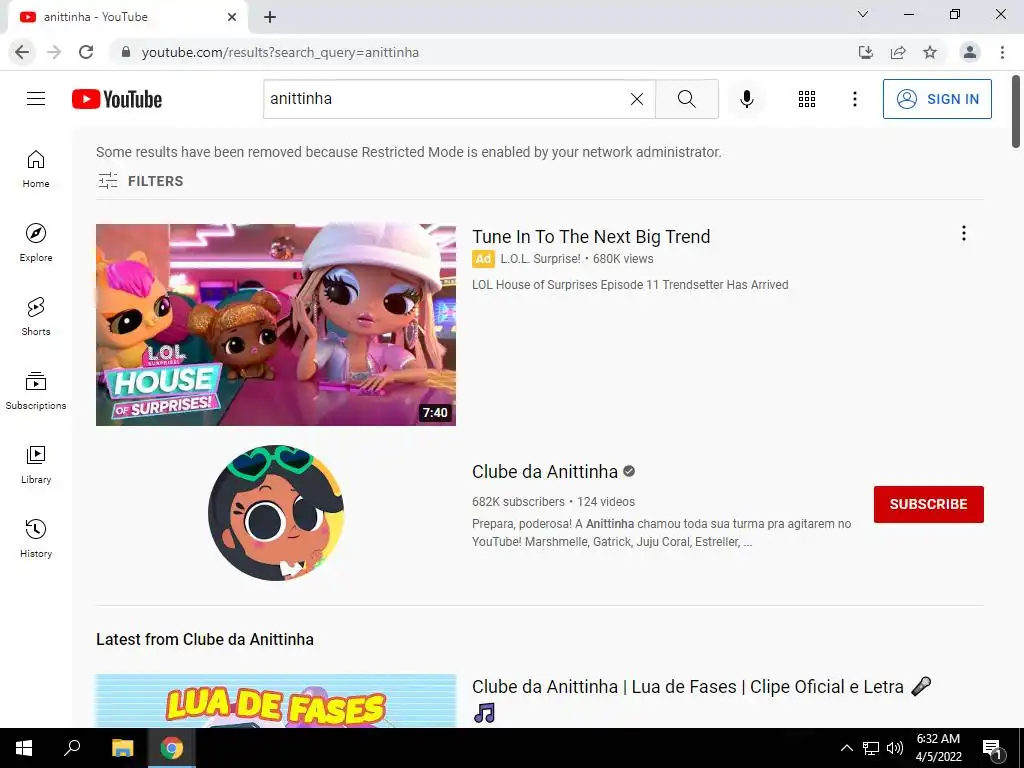Open 'Tune In To The Next Big Trend' title
Viewport: 1024px width, 768px height.
tap(591, 236)
